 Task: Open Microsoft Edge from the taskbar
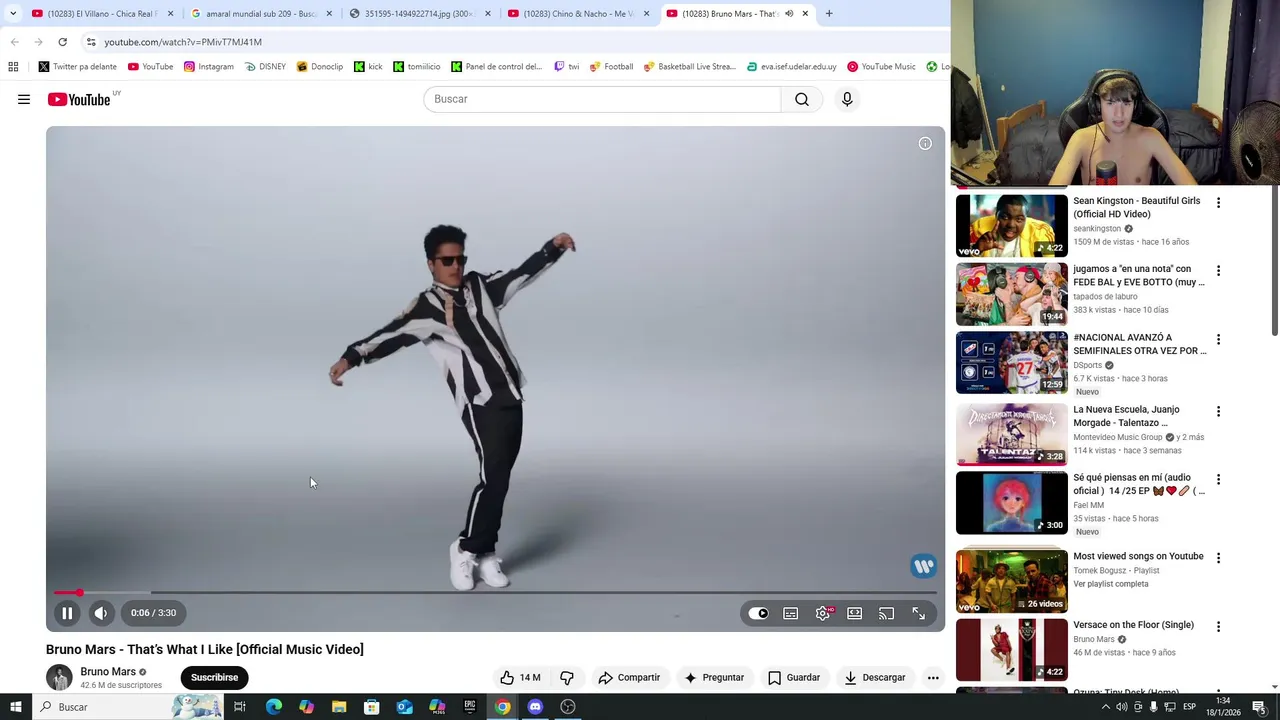tap(274, 707)
